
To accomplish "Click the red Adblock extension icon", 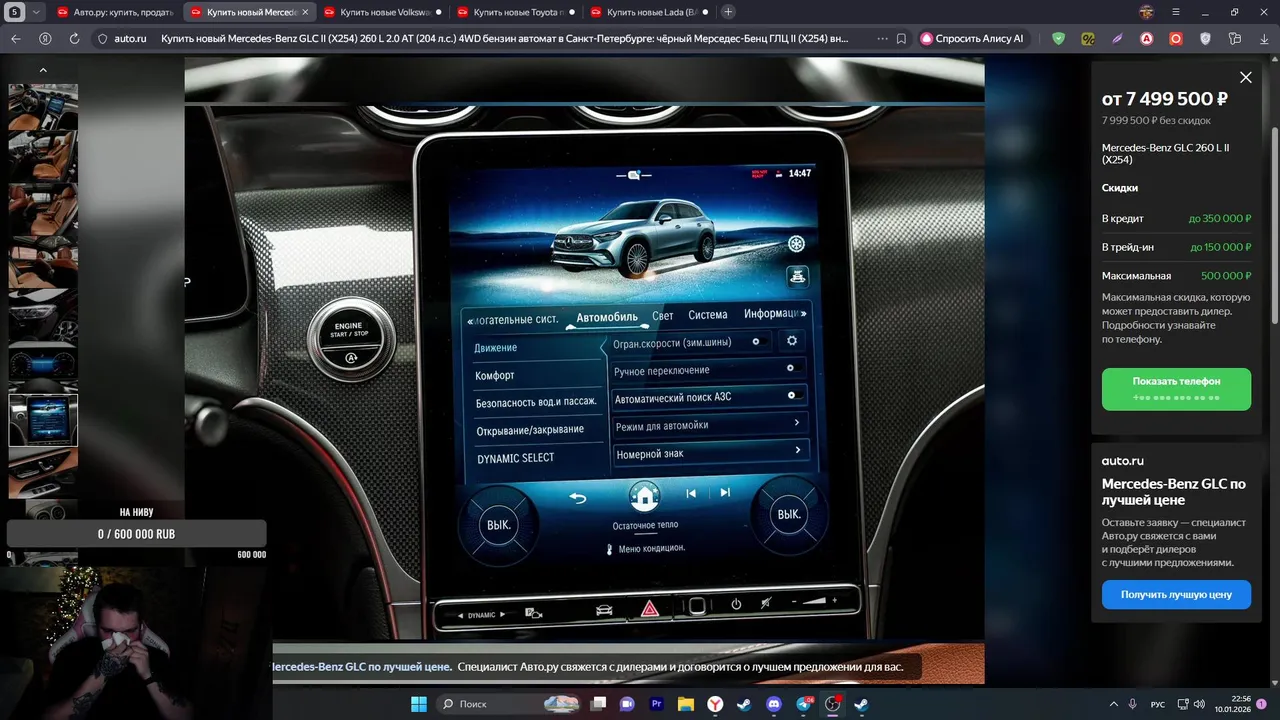I will click(1147, 38).
